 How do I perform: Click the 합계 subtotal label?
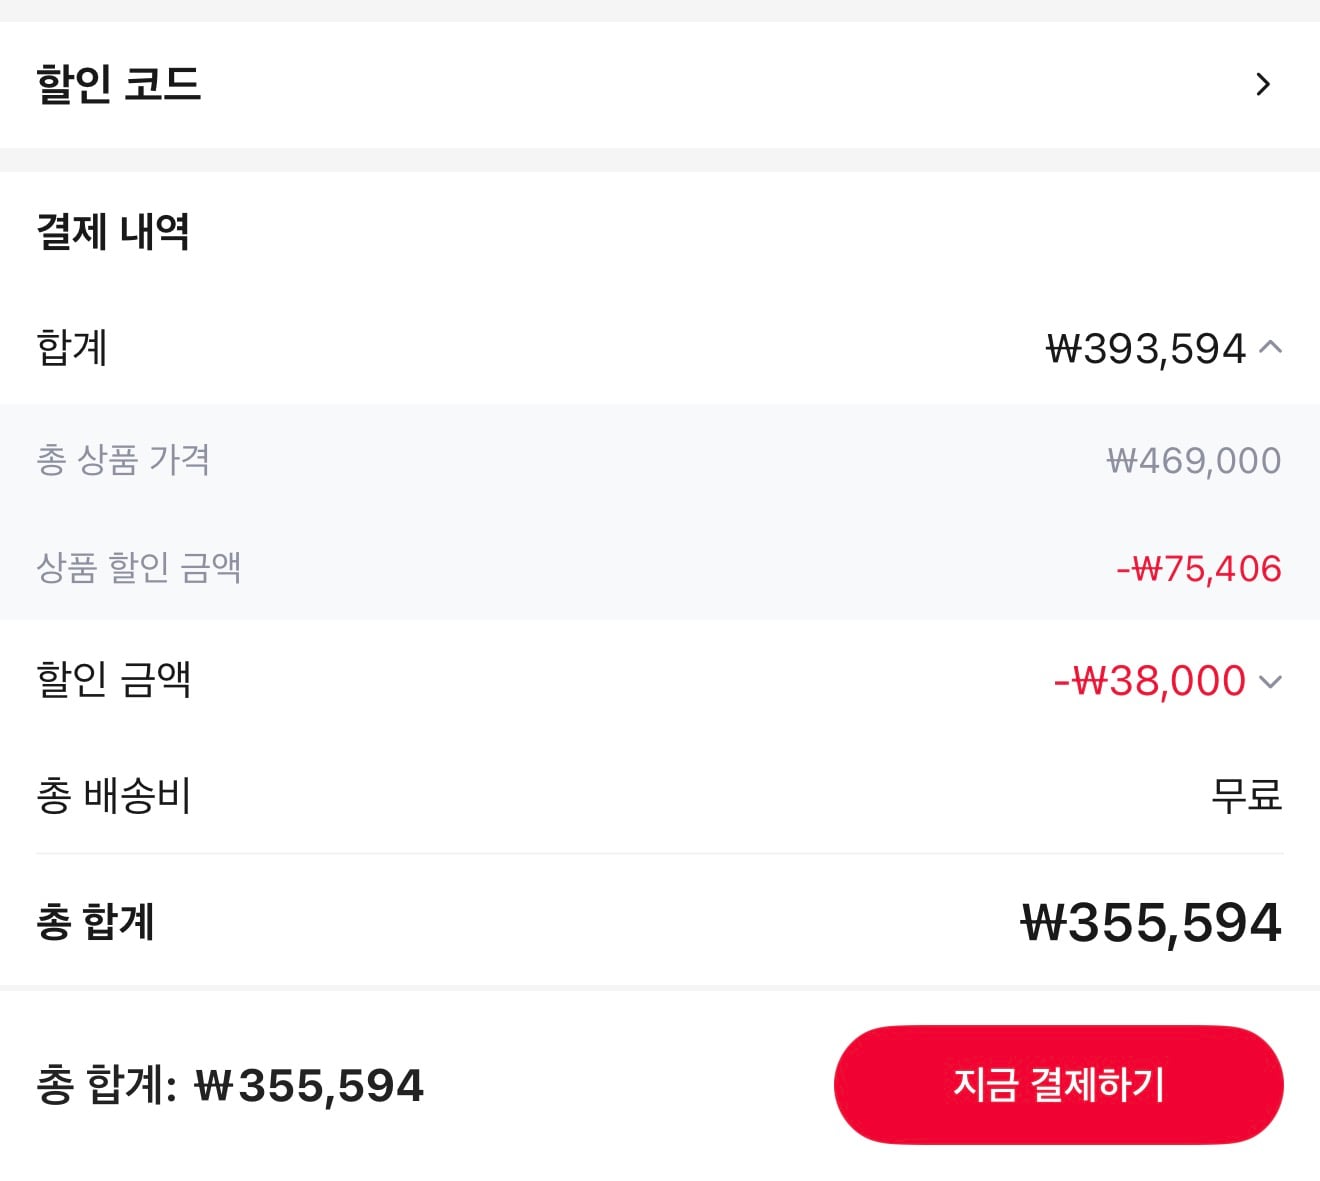point(69,349)
